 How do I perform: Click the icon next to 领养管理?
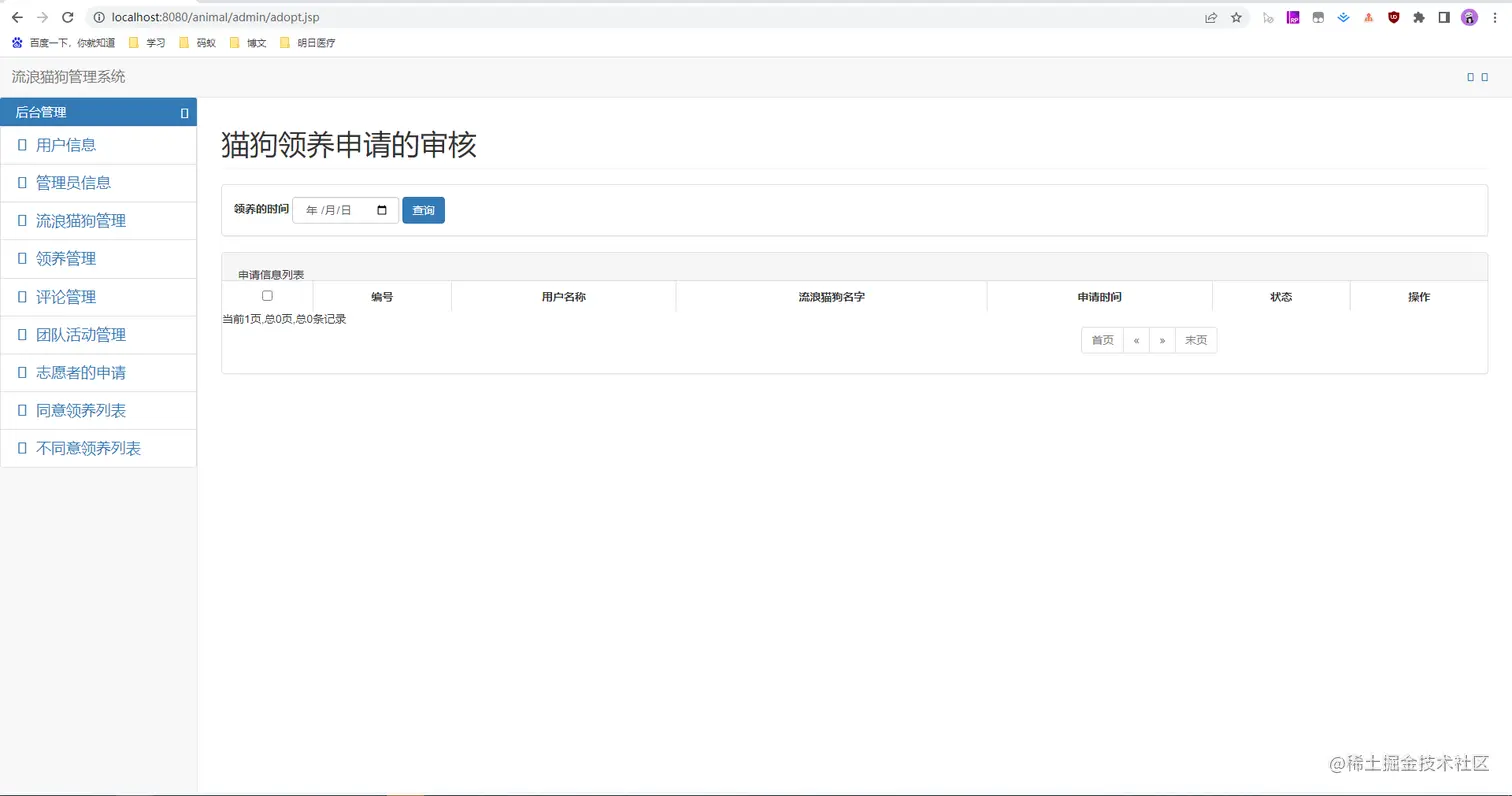point(22,258)
